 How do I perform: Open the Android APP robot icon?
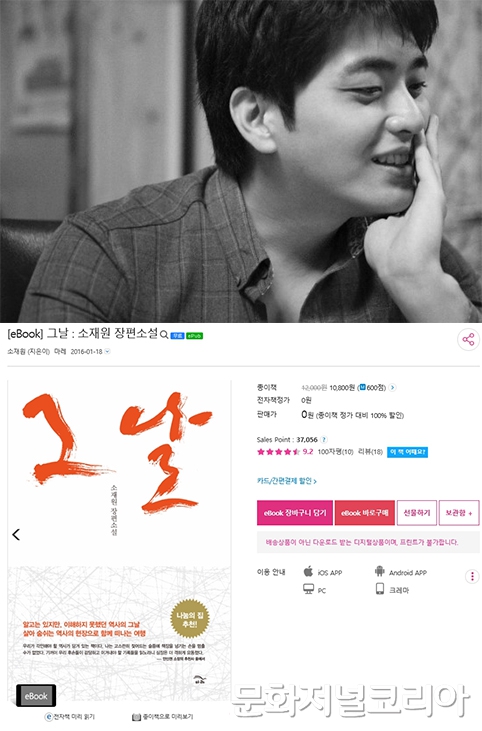pos(379,572)
